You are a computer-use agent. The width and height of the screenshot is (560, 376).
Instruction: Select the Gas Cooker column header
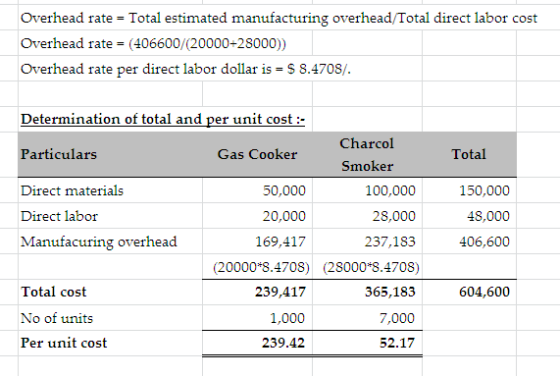257,154
